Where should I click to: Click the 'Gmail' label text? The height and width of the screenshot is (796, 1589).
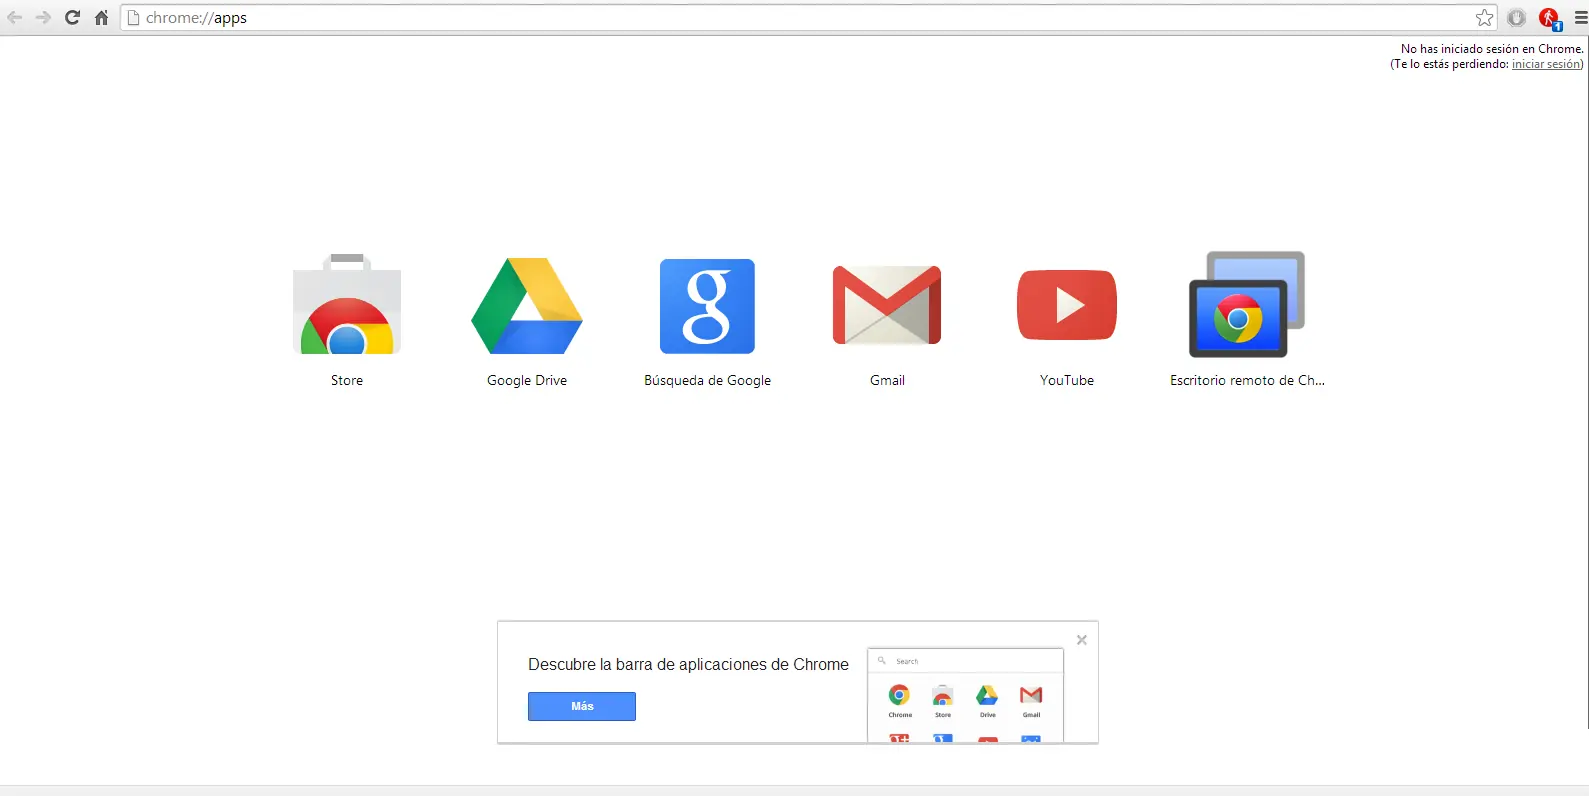click(x=887, y=380)
